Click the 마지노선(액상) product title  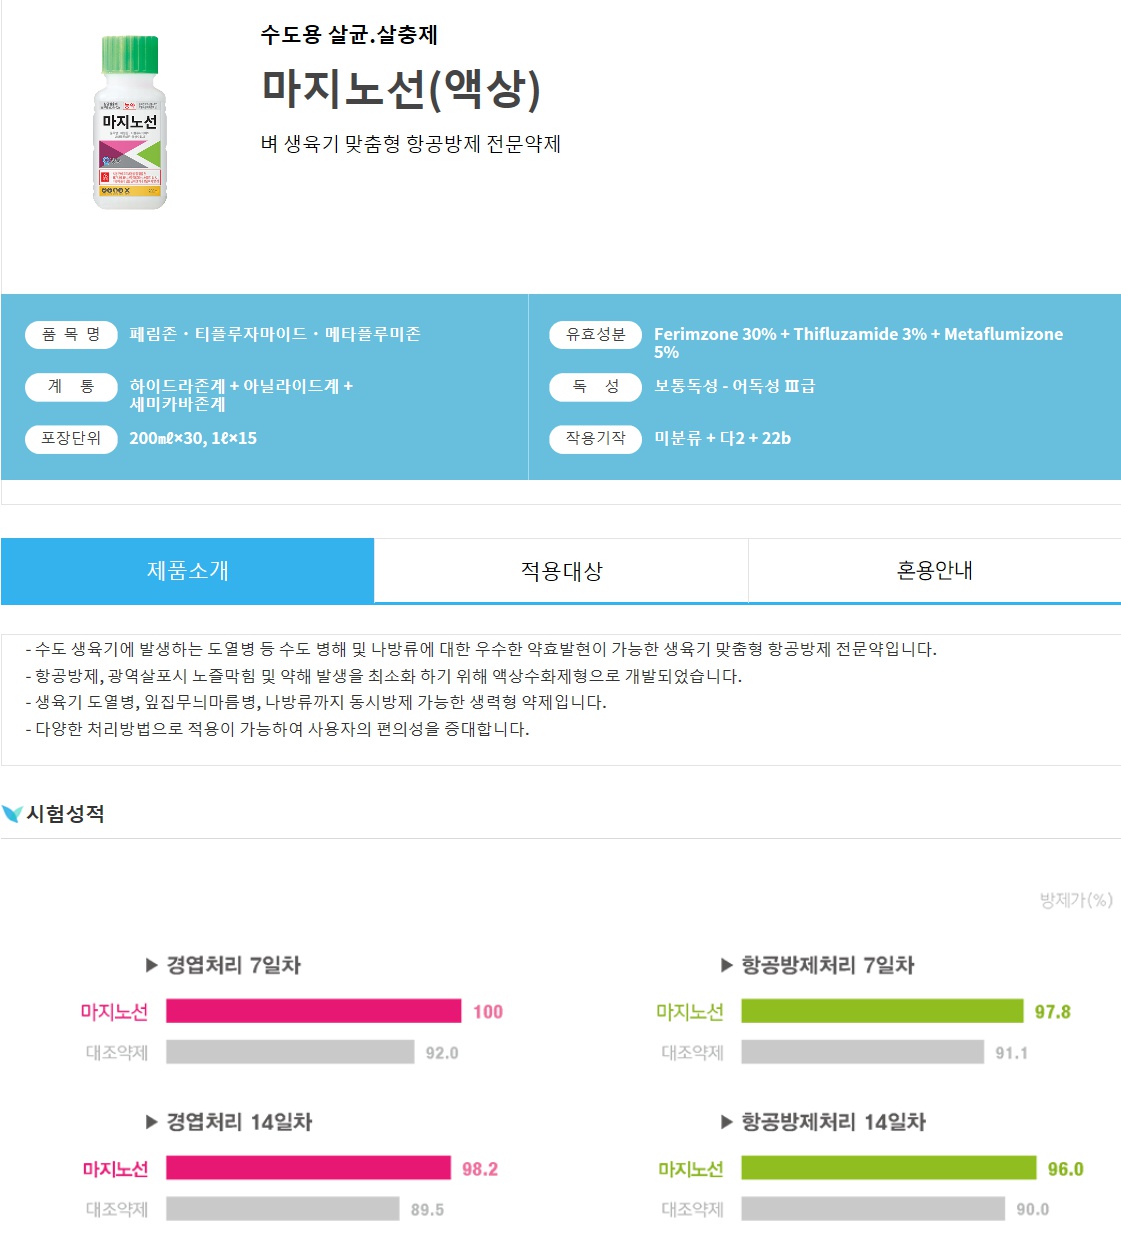click(x=401, y=88)
